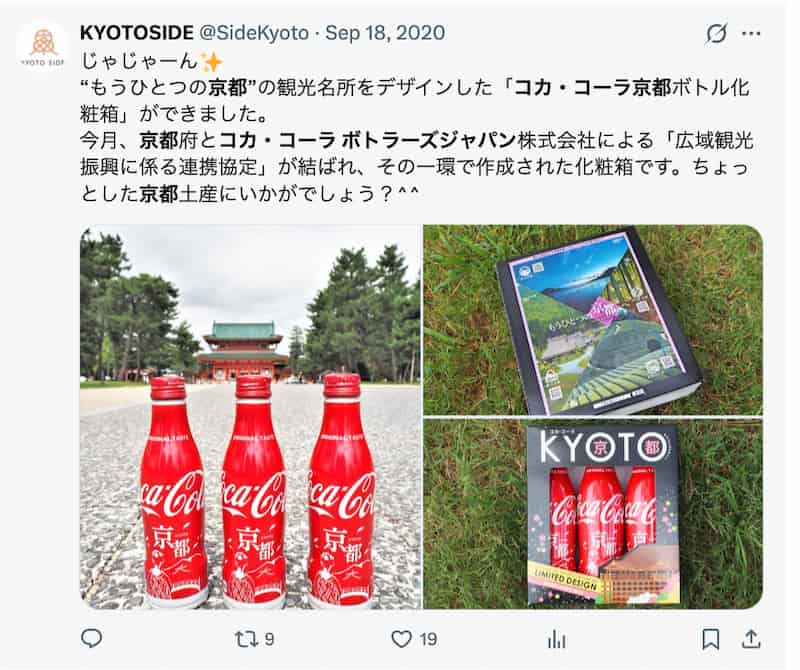Open the KYOTOSIDE display name link
The width and height of the screenshot is (800, 670).
click(137, 33)
